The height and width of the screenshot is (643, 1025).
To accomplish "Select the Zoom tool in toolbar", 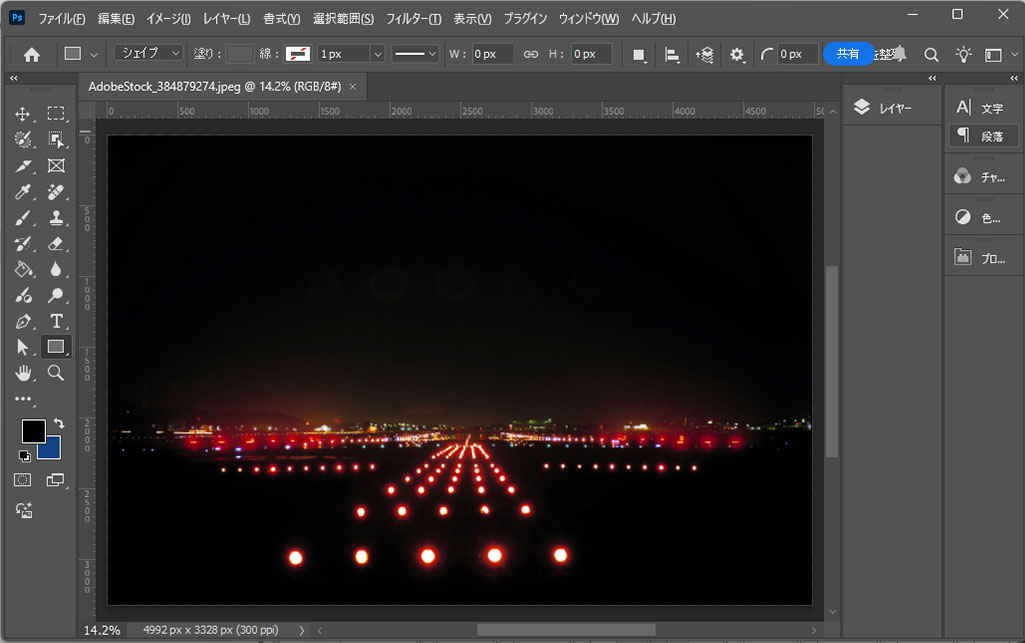I will (x=56, y=373).
